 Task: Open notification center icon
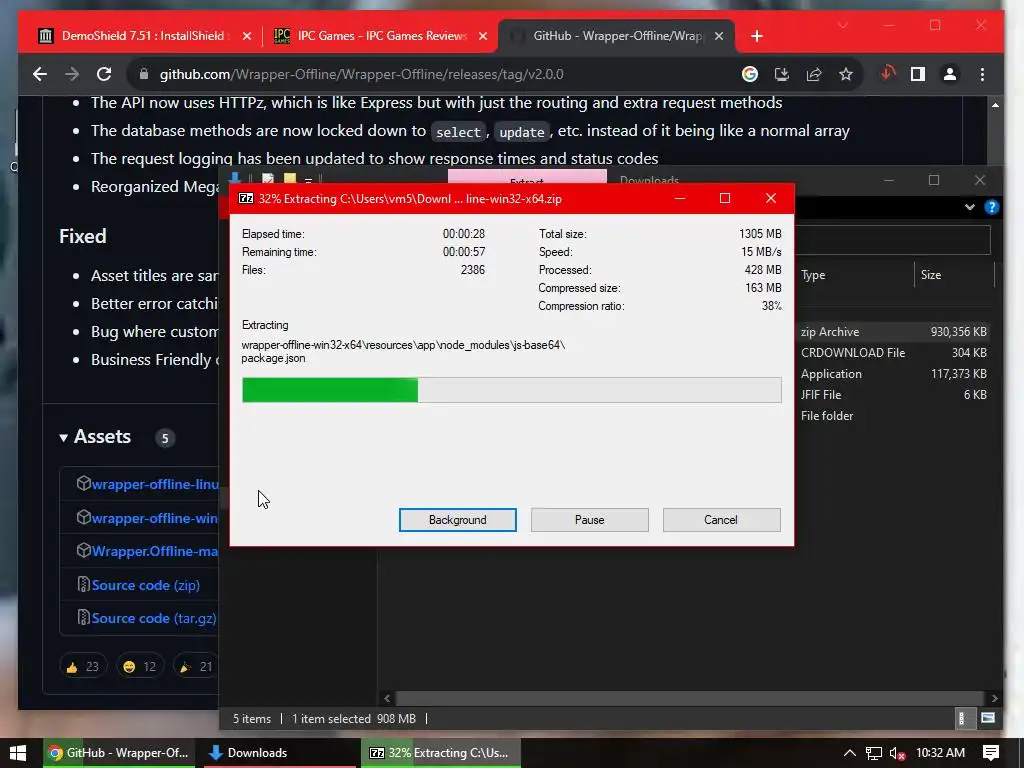pos(991,753)
